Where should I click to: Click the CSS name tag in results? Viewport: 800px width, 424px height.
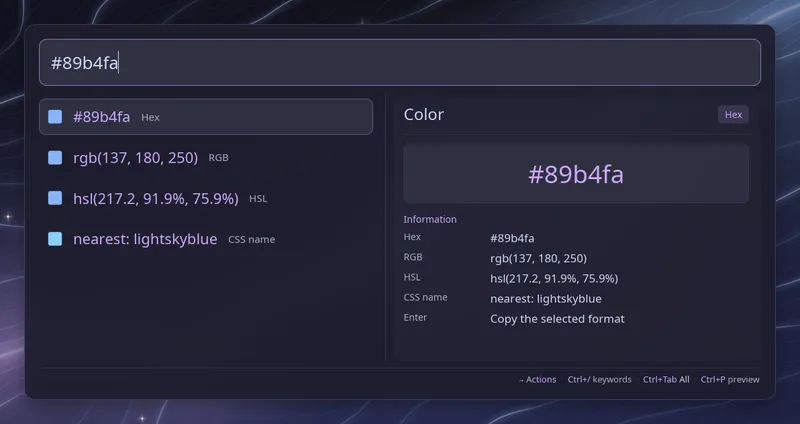(252, 239)
